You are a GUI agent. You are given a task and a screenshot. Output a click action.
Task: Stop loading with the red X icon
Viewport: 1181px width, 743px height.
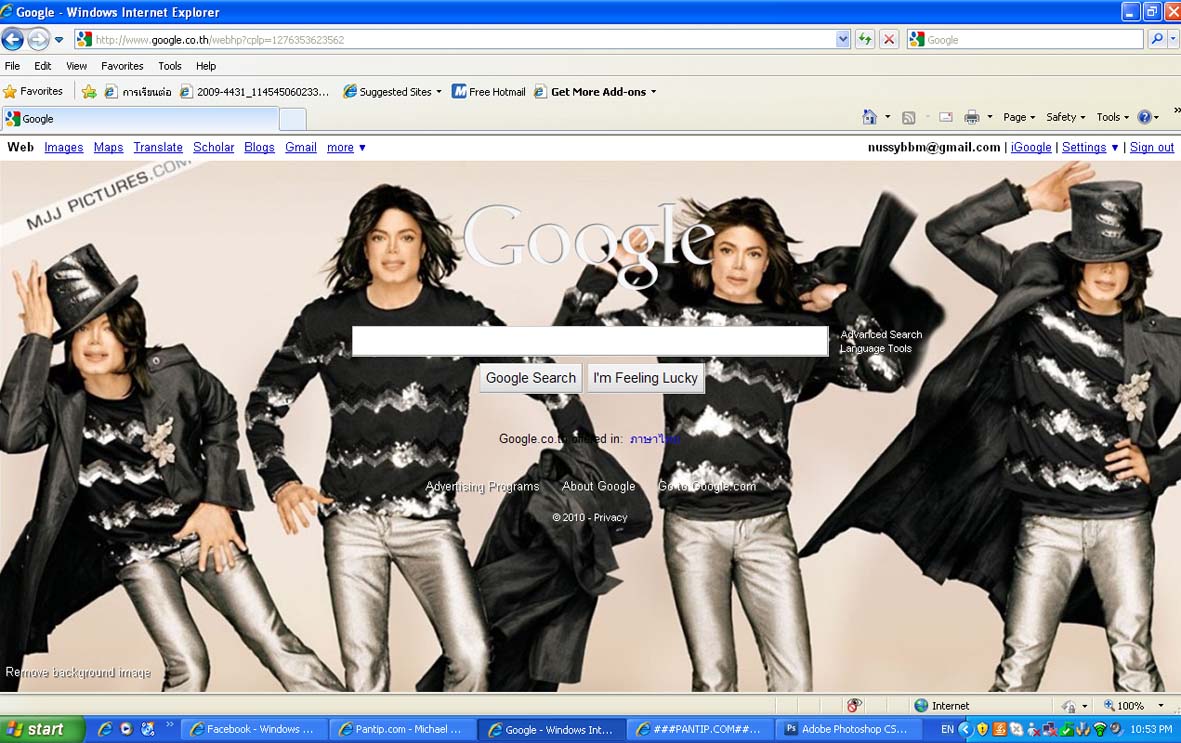click(x=889, y=40)
